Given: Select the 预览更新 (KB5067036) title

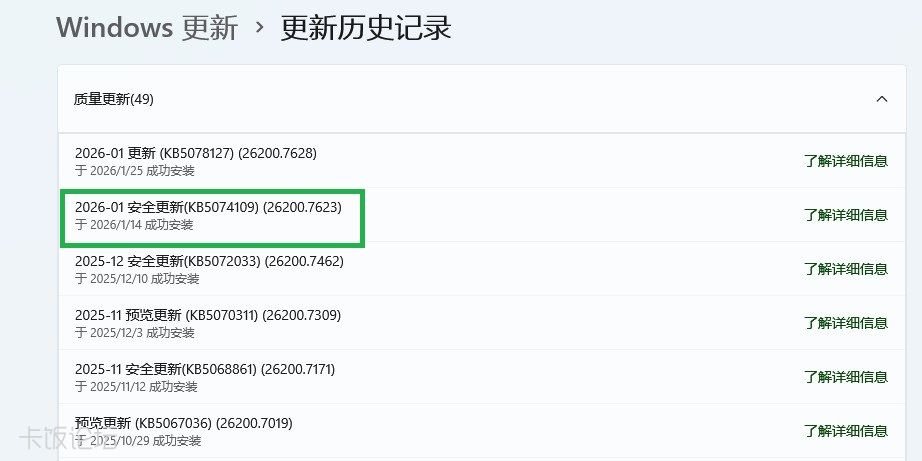Looking at the screenshot, I should [183, 423].
